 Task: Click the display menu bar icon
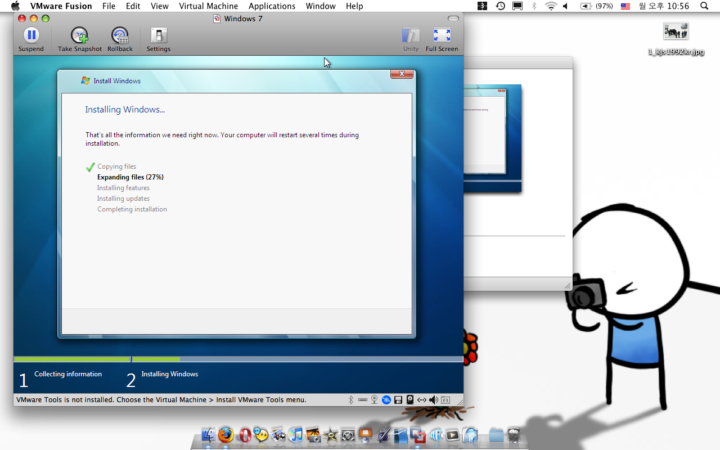point(518,6)
